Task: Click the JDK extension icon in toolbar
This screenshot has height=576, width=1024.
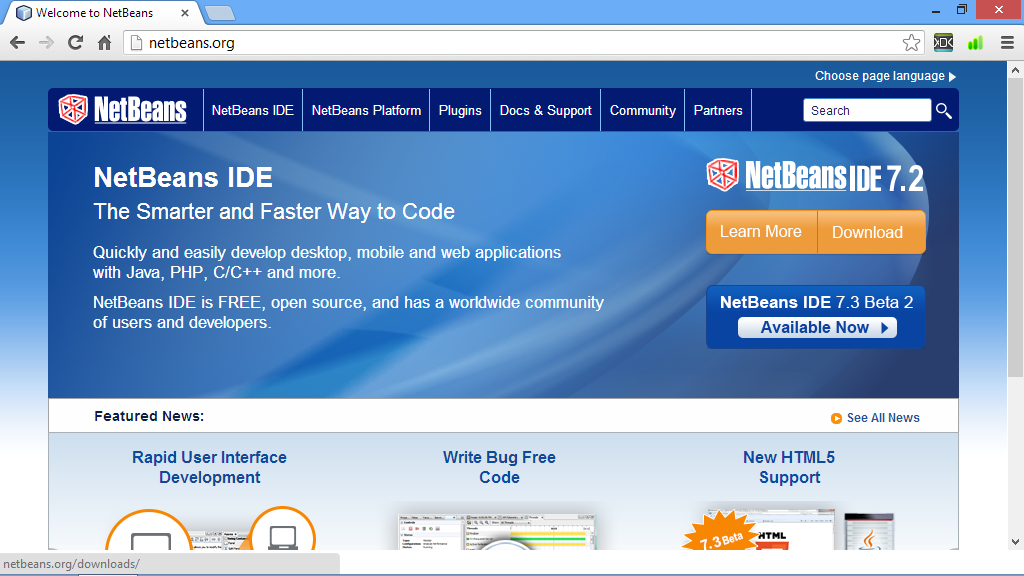Action: [943, 43]
